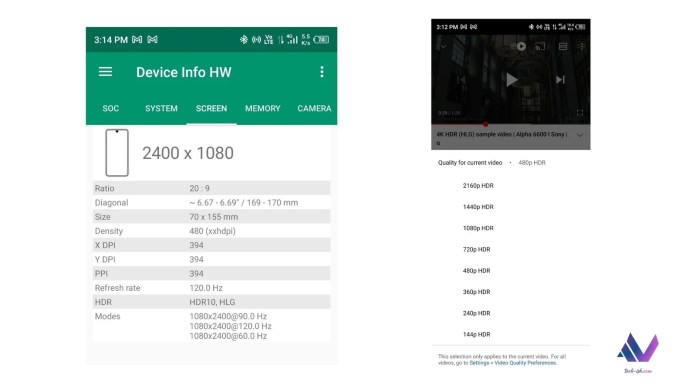696x392 pixels.
Task: Tap the phone outline icon beside 2400 x 1080
Action: click(x=117, y=153)
